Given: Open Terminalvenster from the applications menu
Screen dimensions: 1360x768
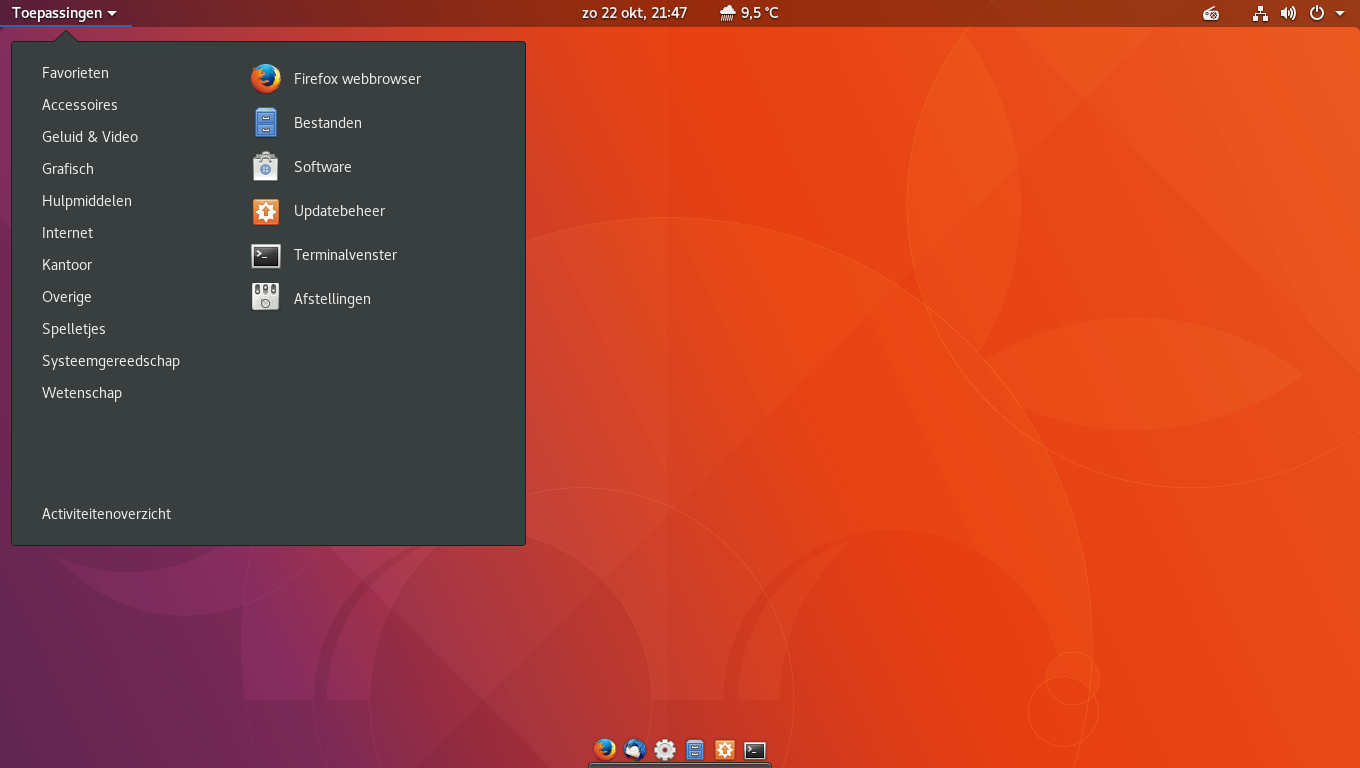Looking at the screenshot, I should pyautogui.click(x=344, y=255).
